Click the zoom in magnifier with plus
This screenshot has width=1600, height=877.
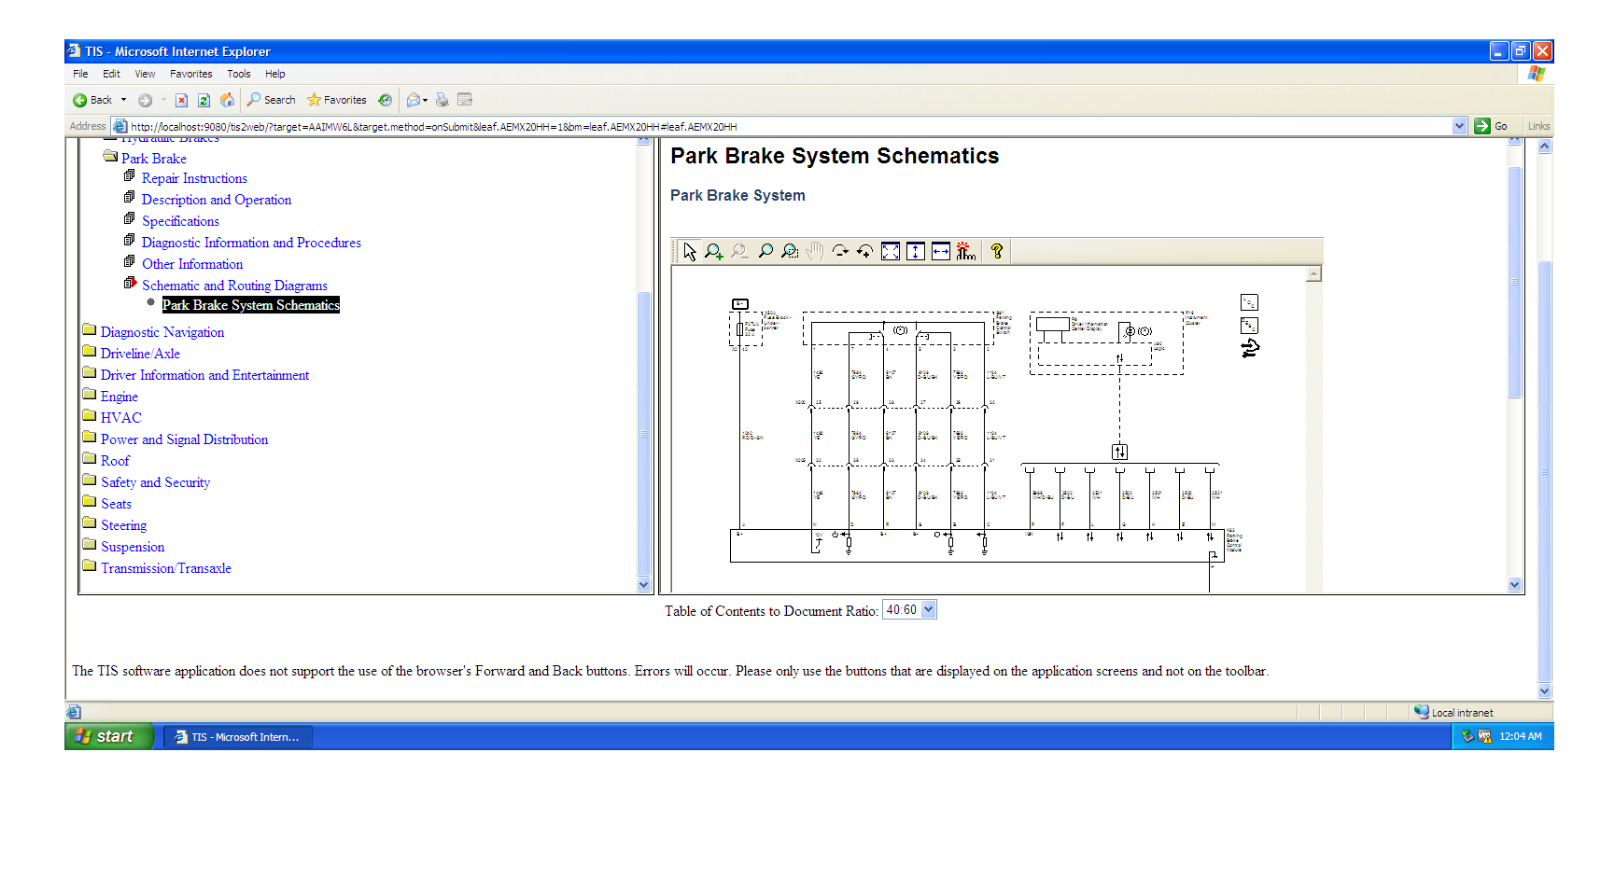tap(713, 252)
